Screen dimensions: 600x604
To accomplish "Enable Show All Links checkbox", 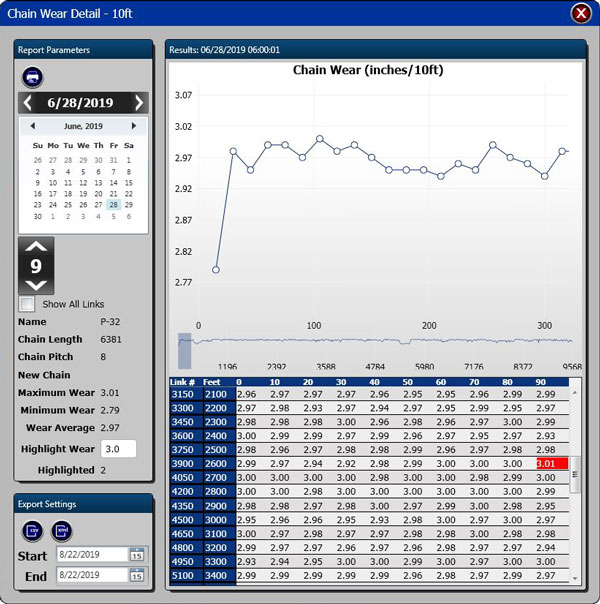I will [27, 304].
